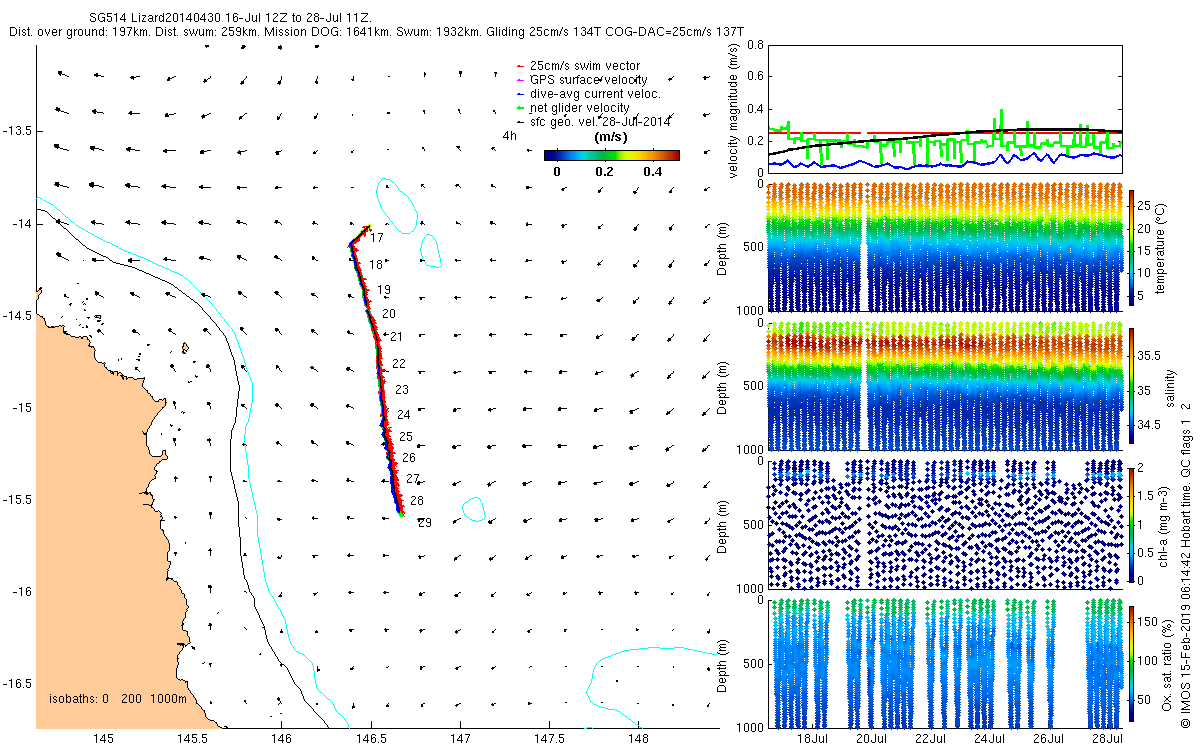Click track day marker label 18
The height and width of the screenshot is (750, 1200).
pyautogui.click(x=376, y=265)
